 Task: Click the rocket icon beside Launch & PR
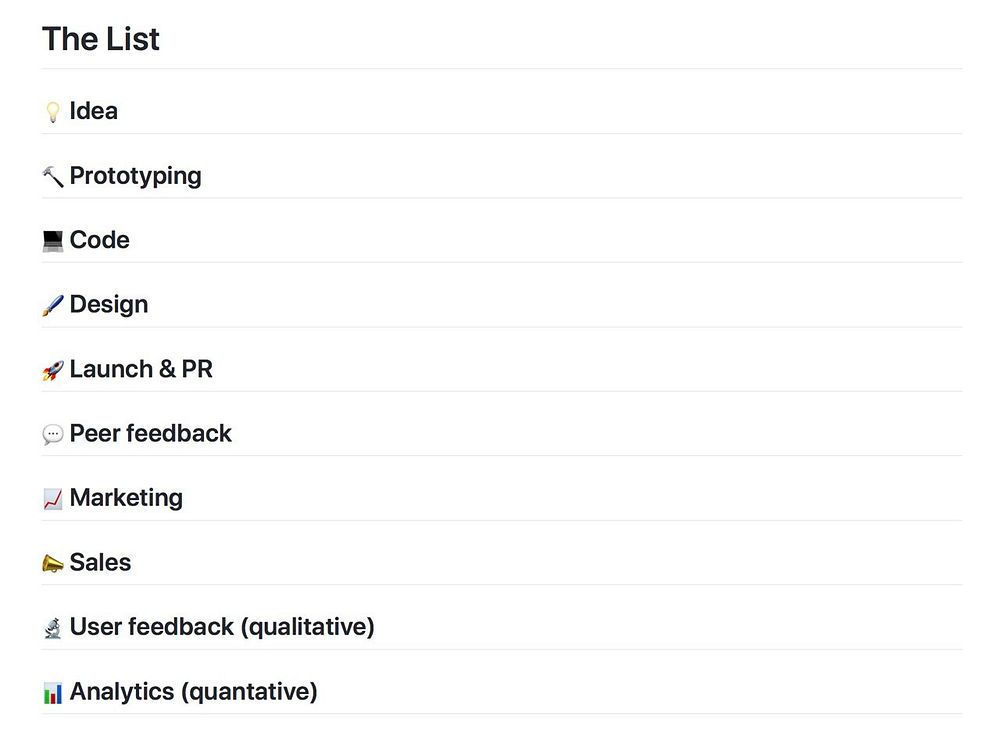coord(53,370)
